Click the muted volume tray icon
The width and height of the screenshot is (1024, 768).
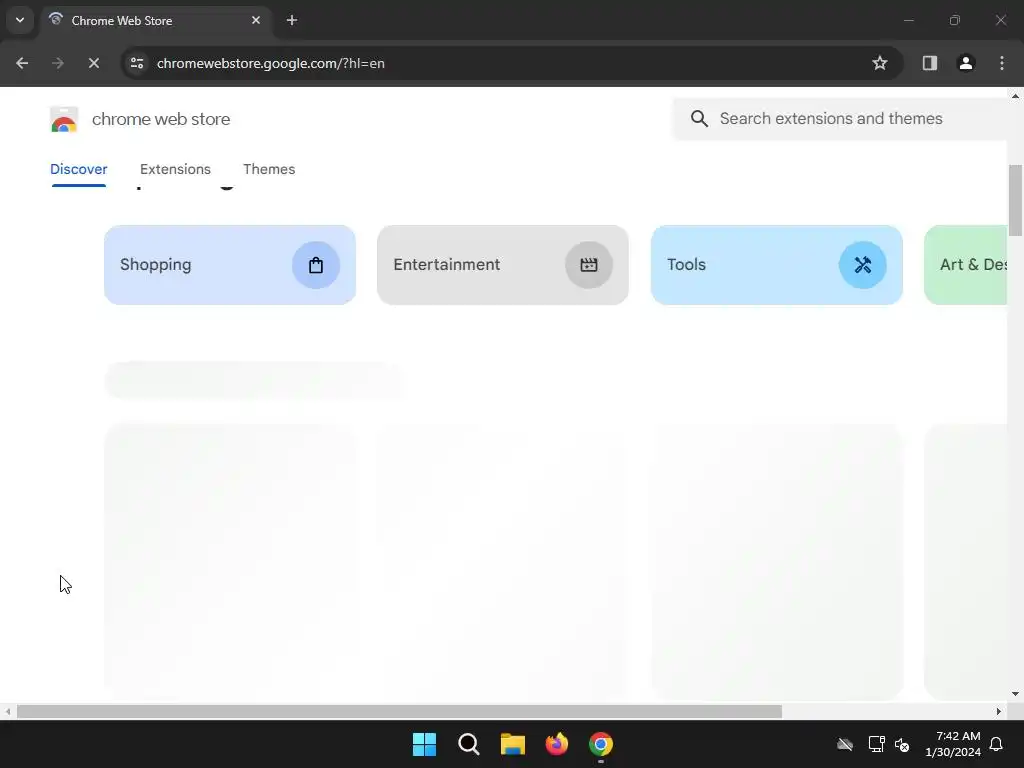(903, 744)
